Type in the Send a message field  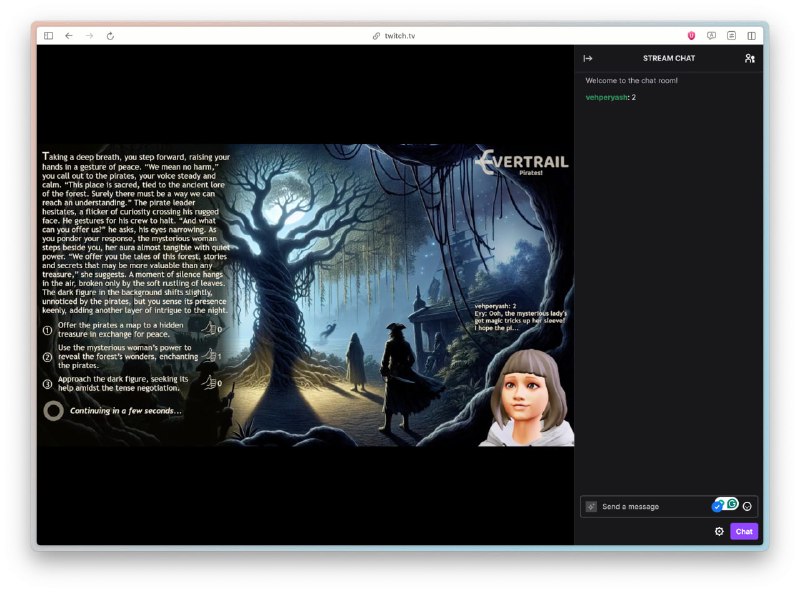point(650,507)
